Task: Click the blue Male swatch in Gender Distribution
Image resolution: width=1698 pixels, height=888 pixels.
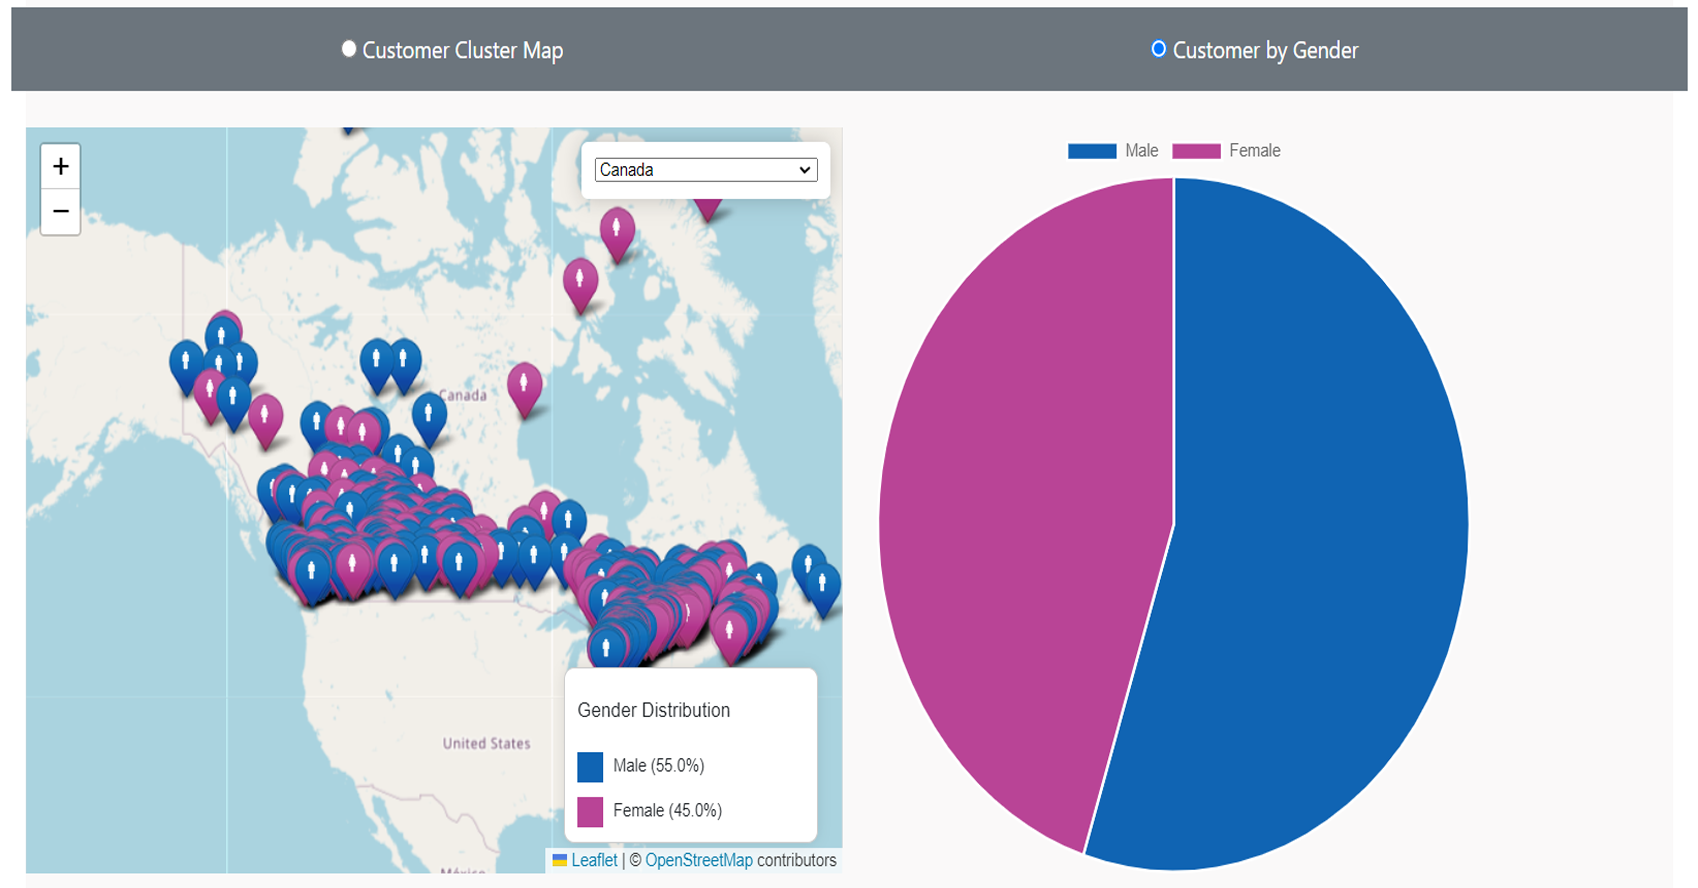Action: coord(590,766)
